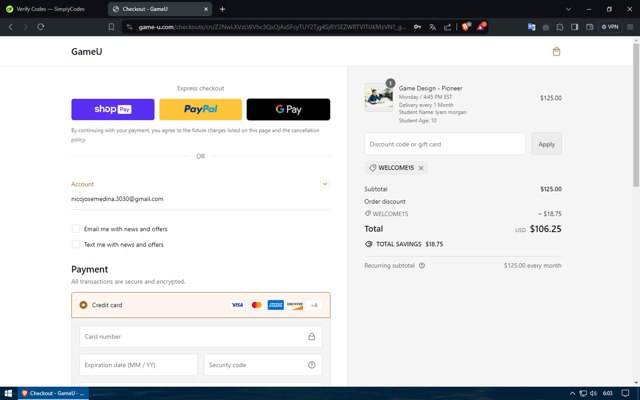
Task: Click the TOTAL SAVINGS $18.75 text
Action: click(x=409, y=244)
